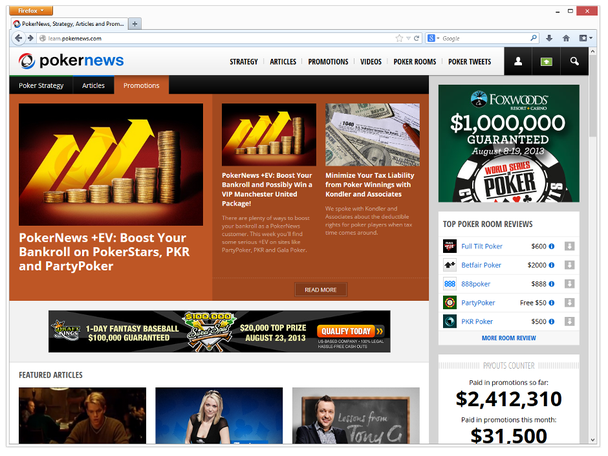Viewport: 608px width, 456px height.
Task: Download Full Tilt Poker via arrow icon
Action: (569, 246)
